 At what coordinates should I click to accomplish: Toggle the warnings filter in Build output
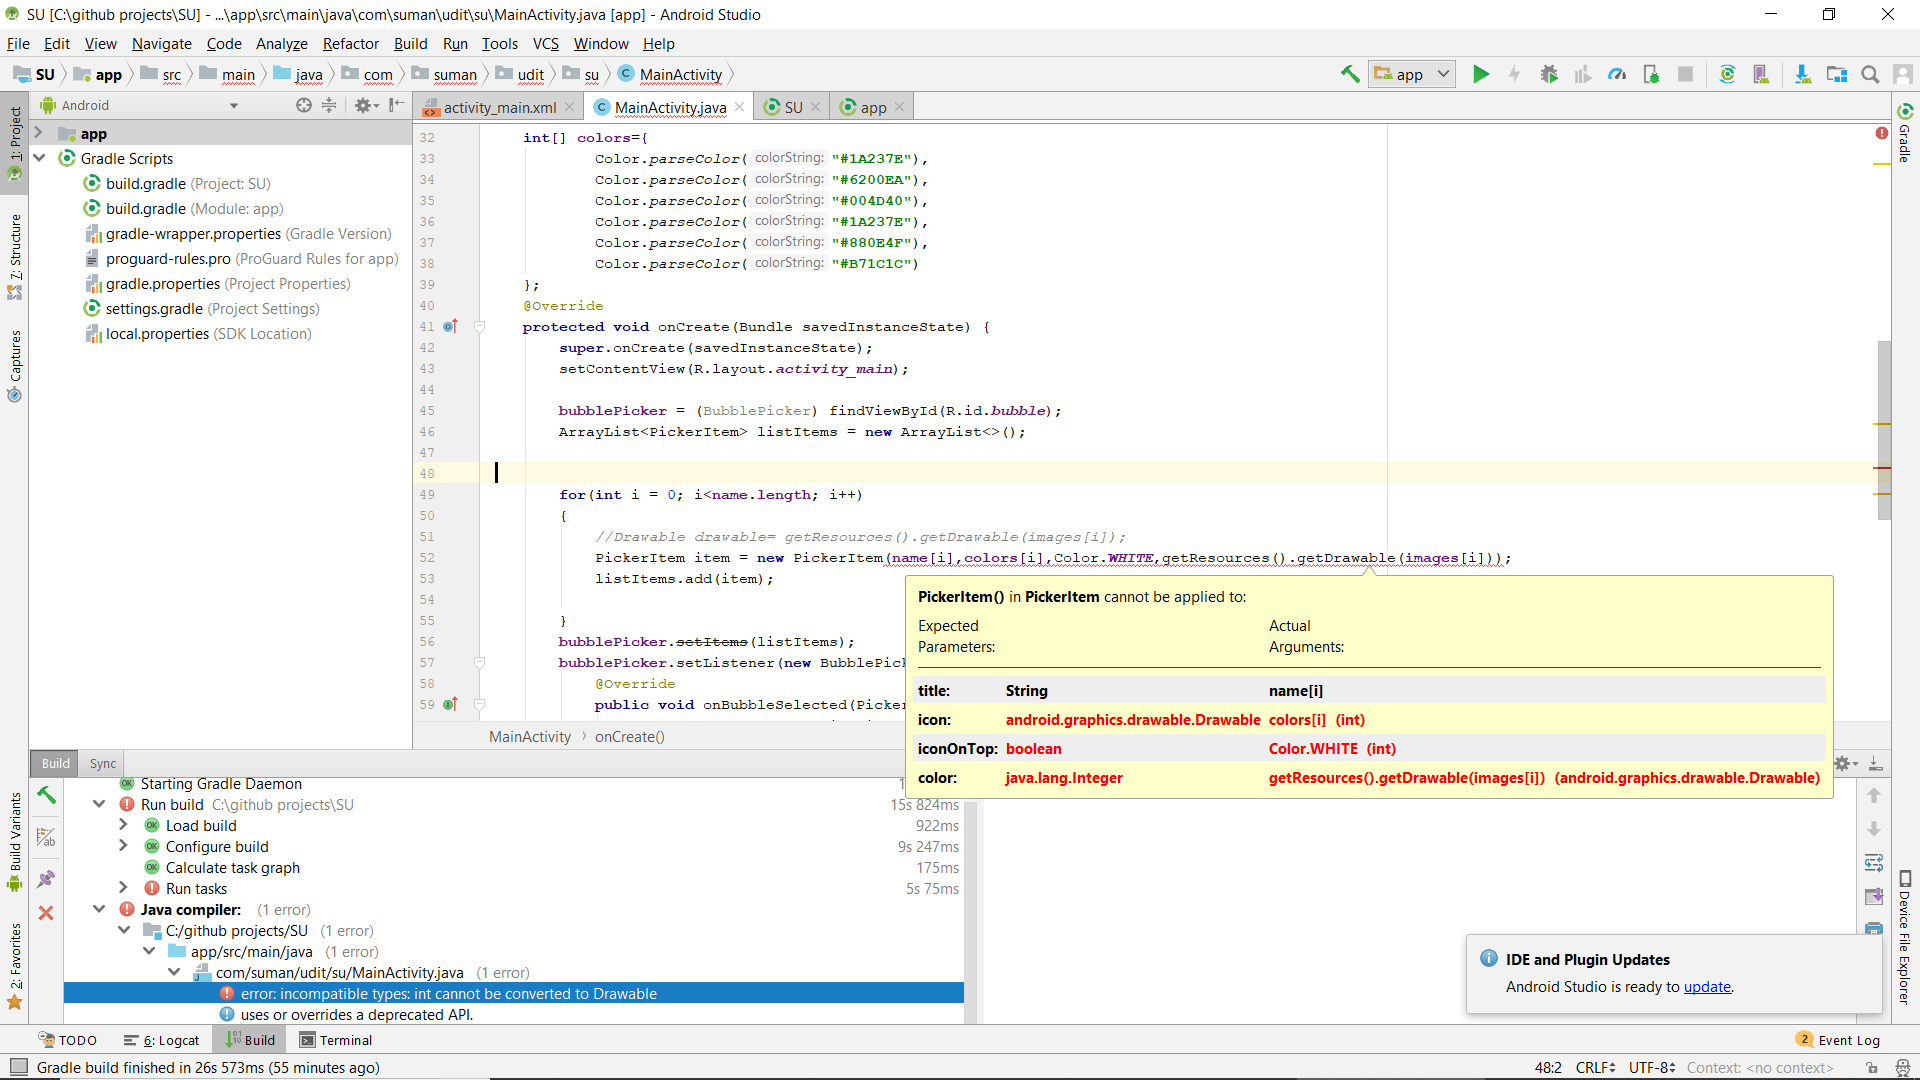pyautogui.click(x=45, y=837)
